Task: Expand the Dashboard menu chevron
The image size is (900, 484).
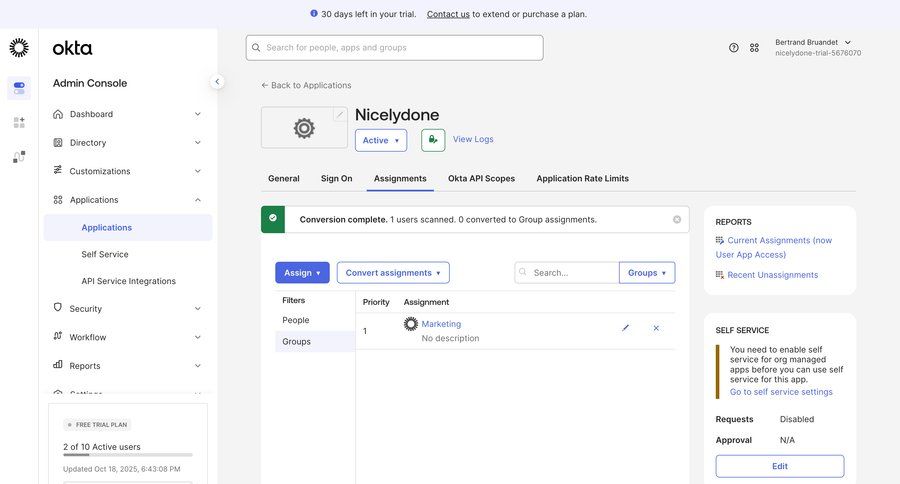Action: pos(197,114)
